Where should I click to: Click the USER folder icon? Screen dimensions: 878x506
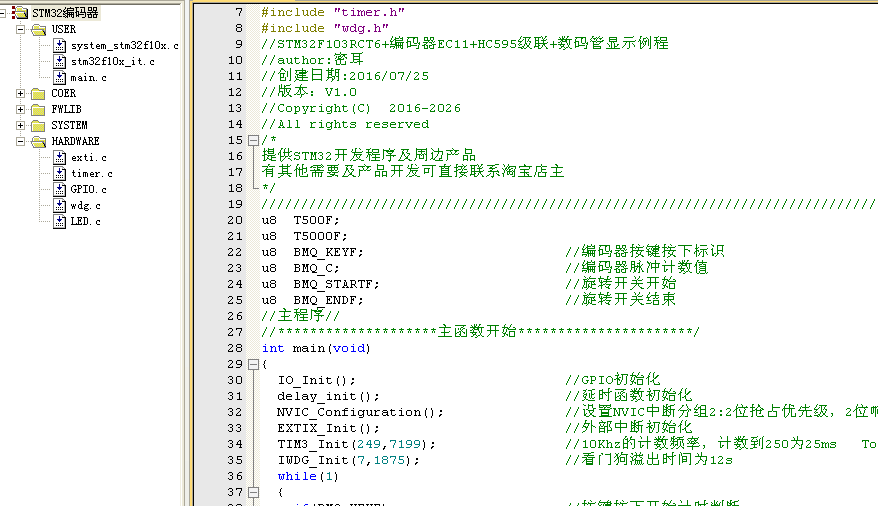[39, 29]
